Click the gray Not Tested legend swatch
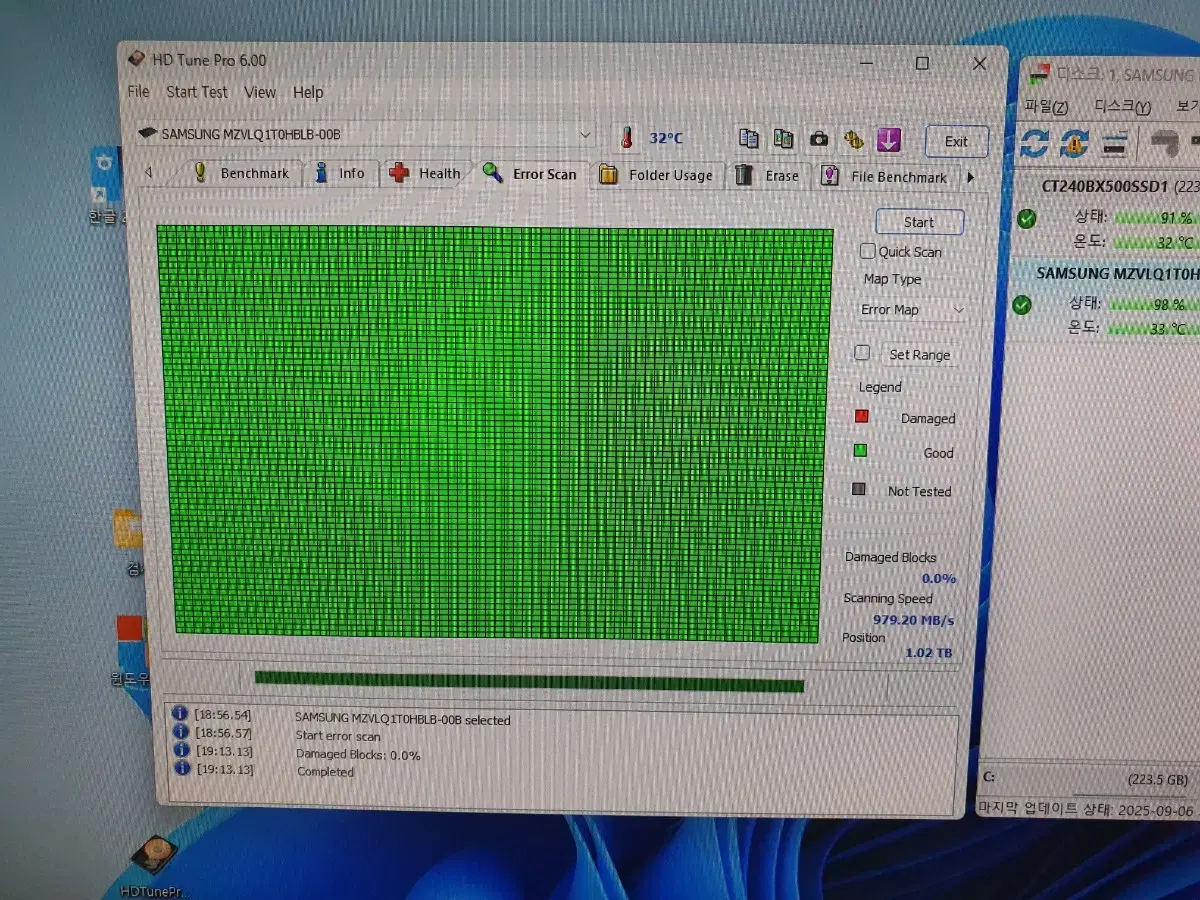 click(858, 489)
